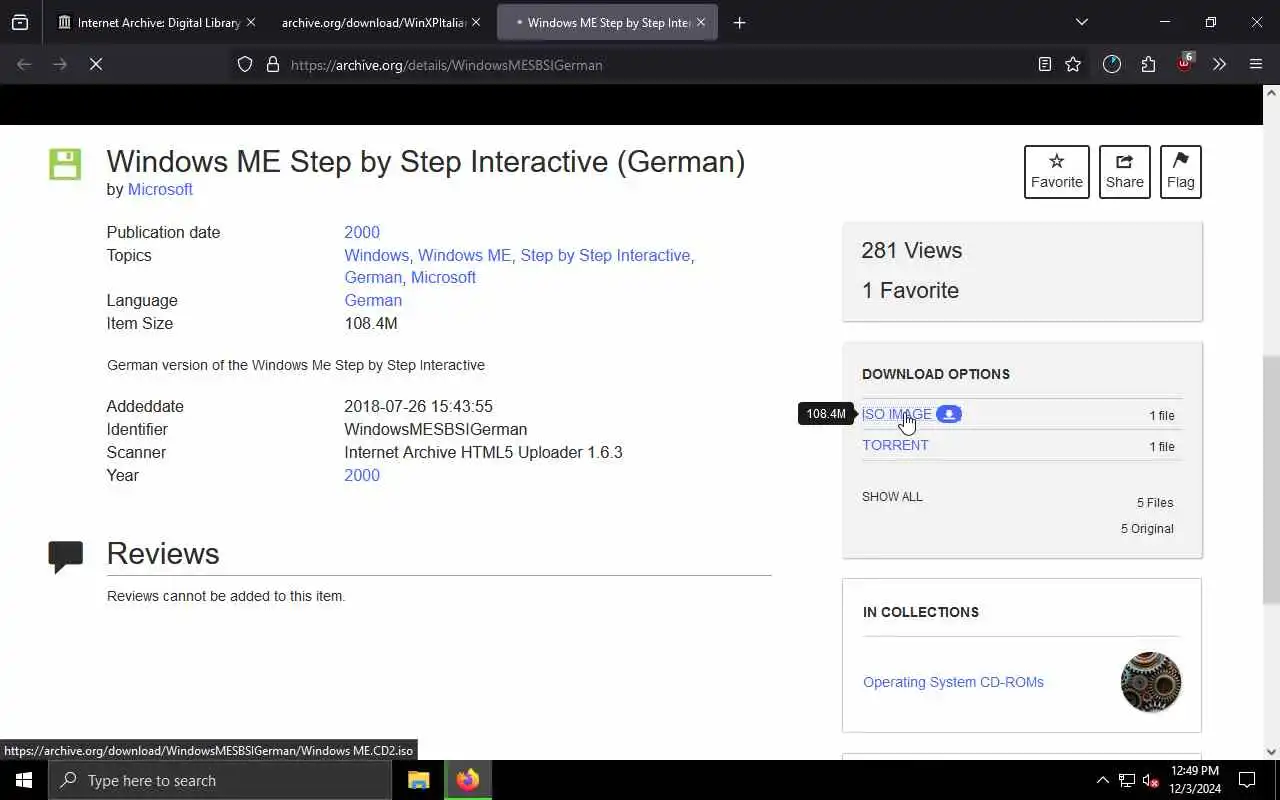Viewport: 1280px width, 800px height.
Task: Open the Year 2000 link
Action: point(362,475)
